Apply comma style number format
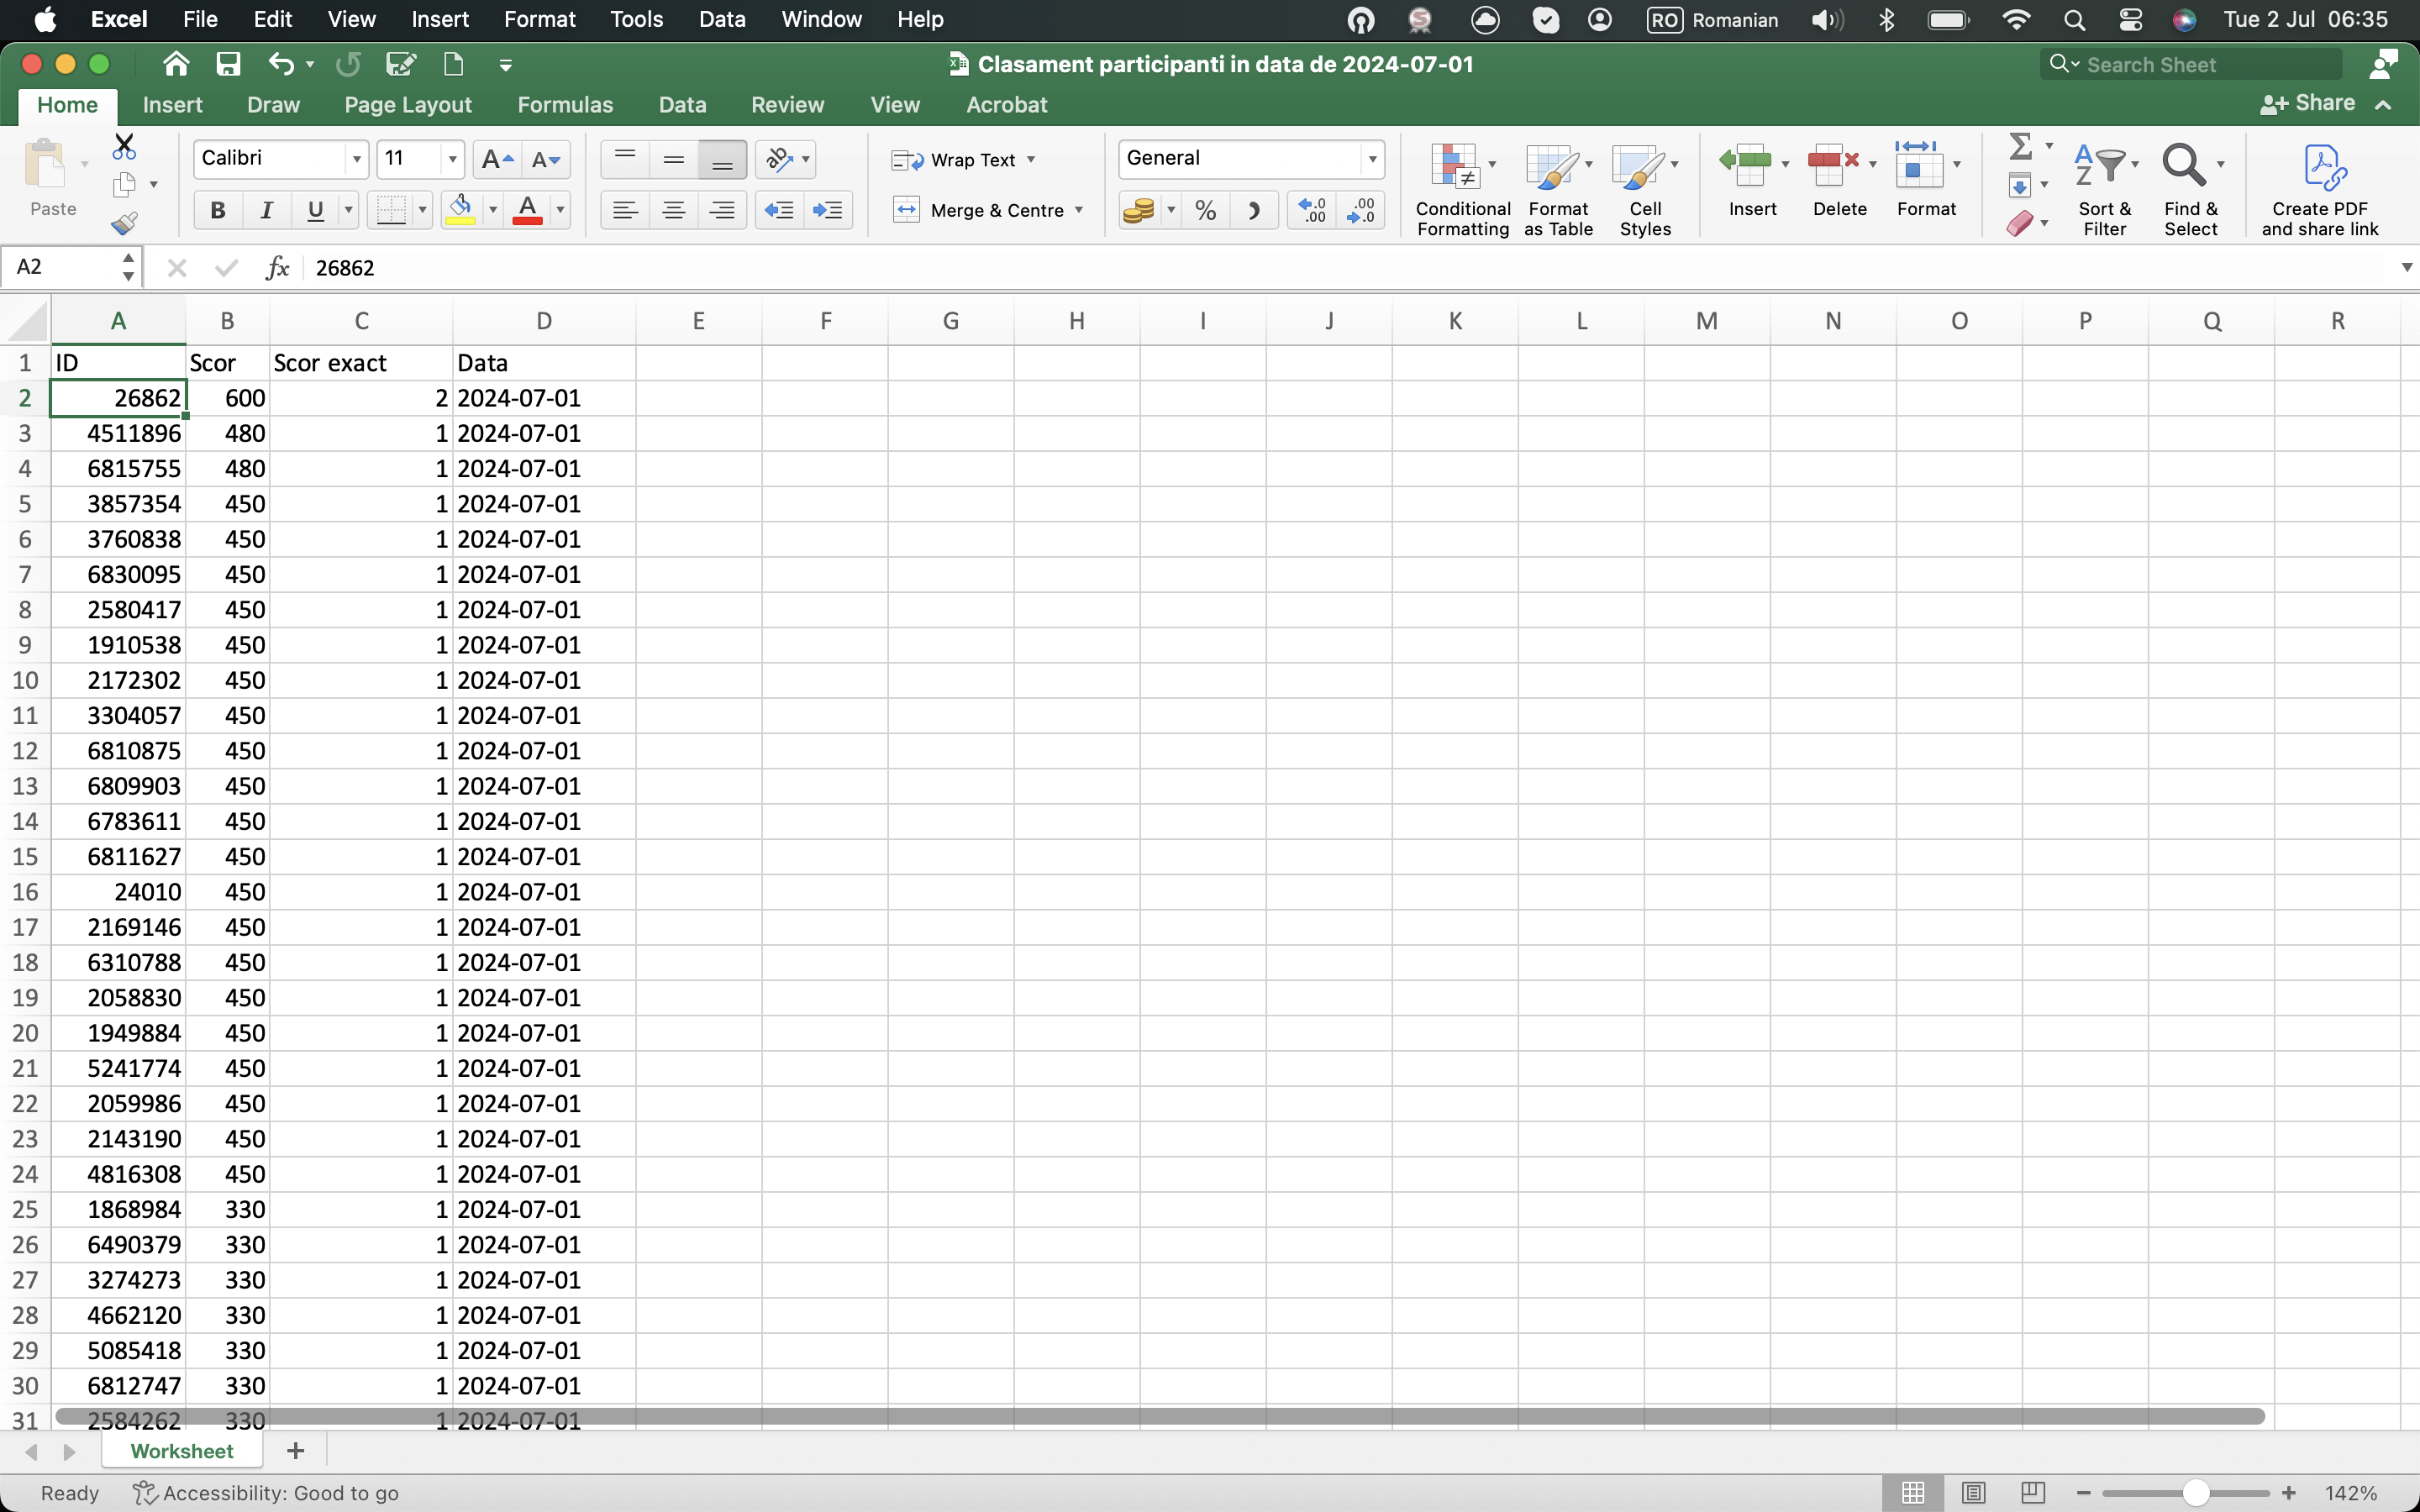 (1254, 210)
